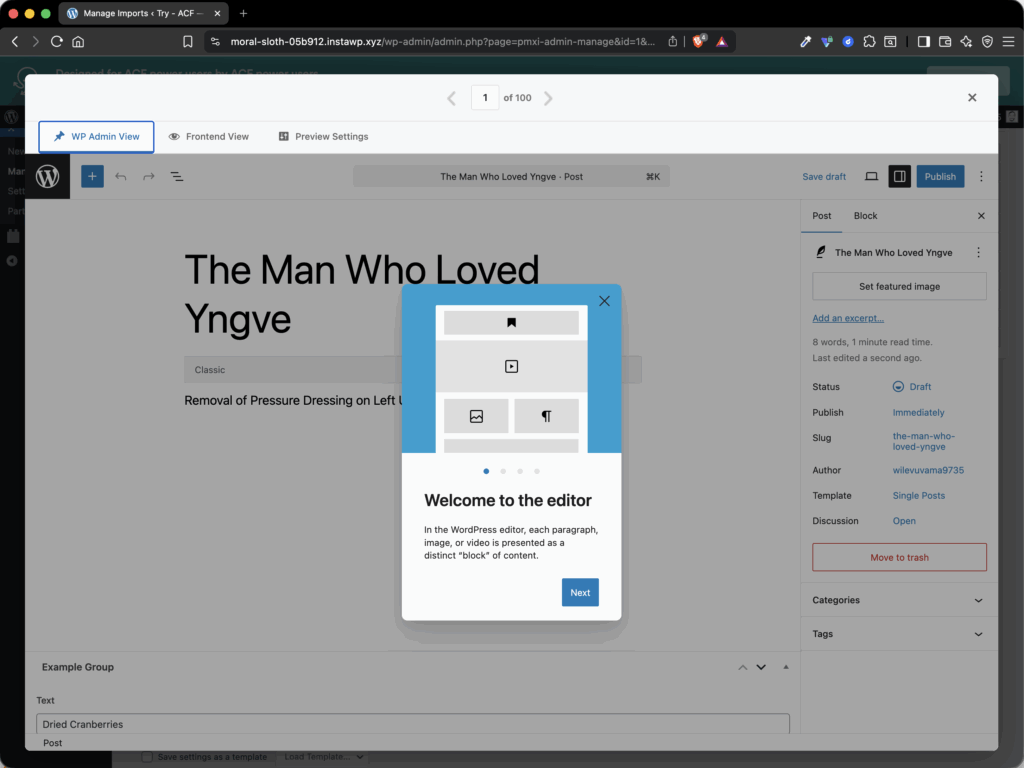Open the Load Template dropdown
This screenshot has height=768, width=1024.
tap(324, 757)
